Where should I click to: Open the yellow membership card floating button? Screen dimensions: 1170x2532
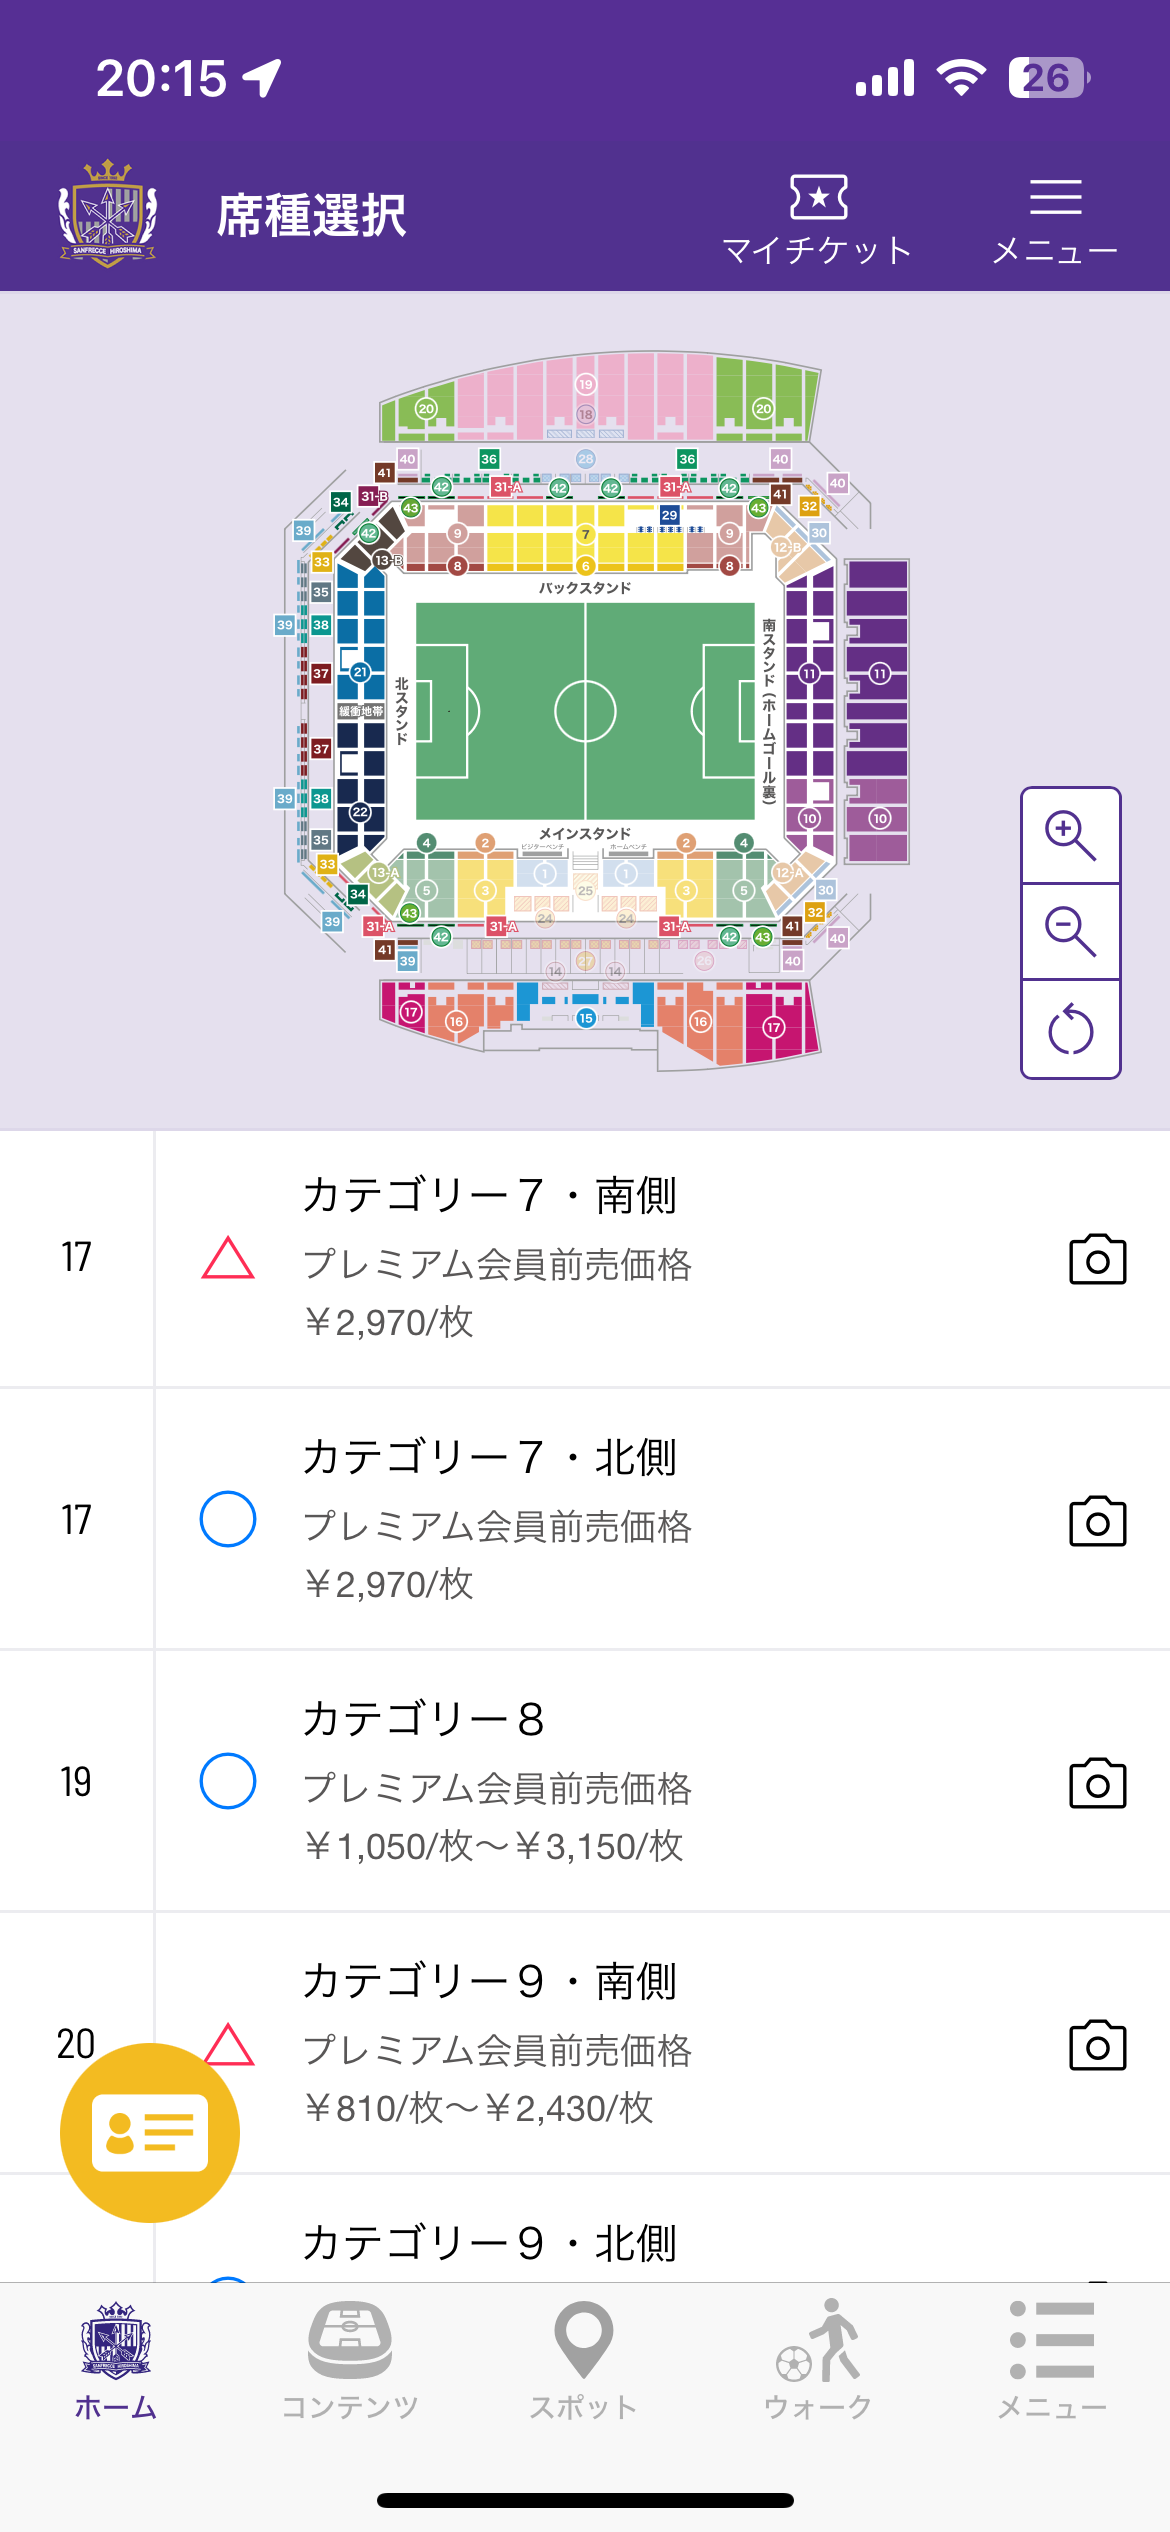coord(150,2132)
